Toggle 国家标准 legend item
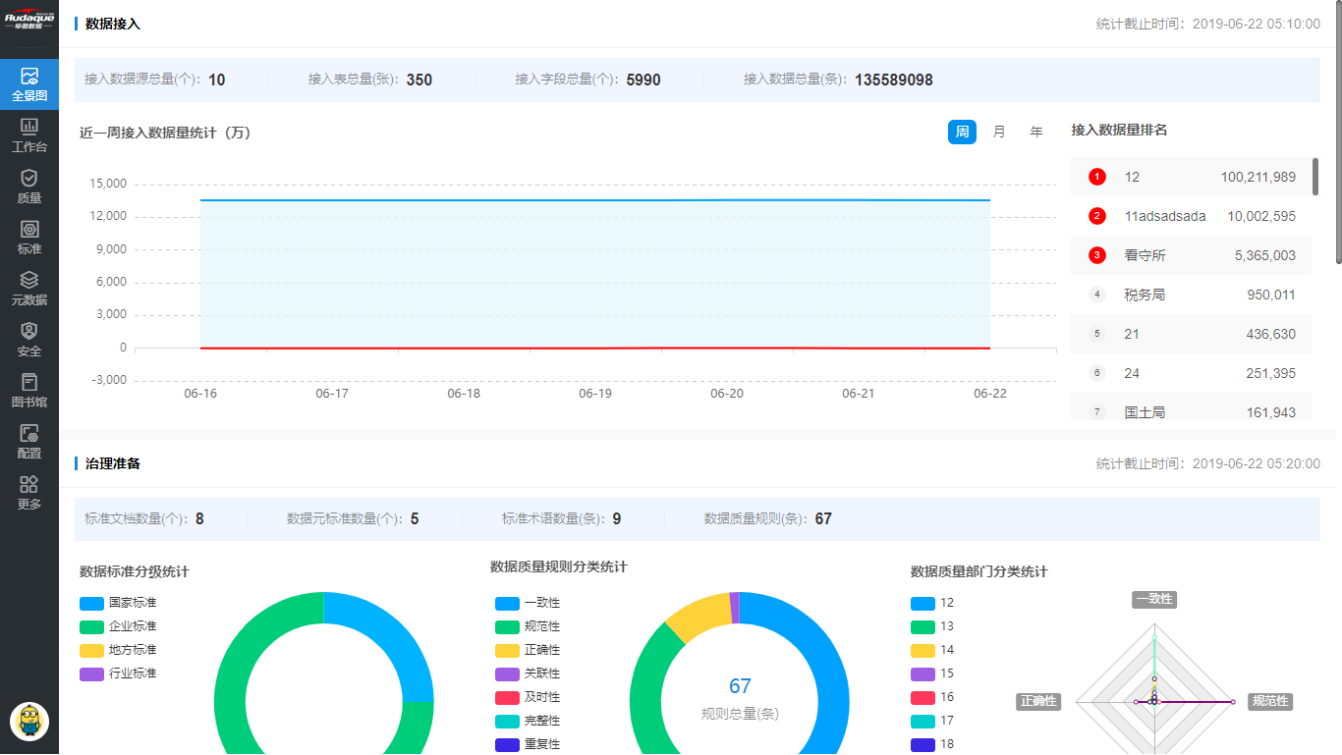Image resolution: width=1342 pixels, height=755 pixels. coord(118,603)
